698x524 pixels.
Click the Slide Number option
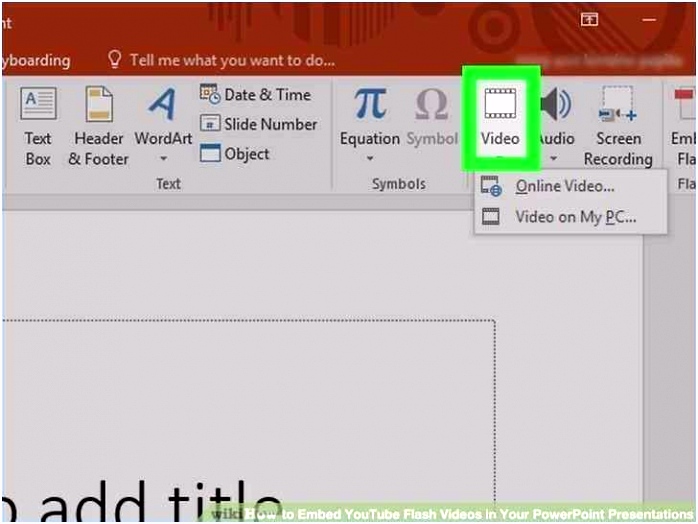tap(259, 124)
